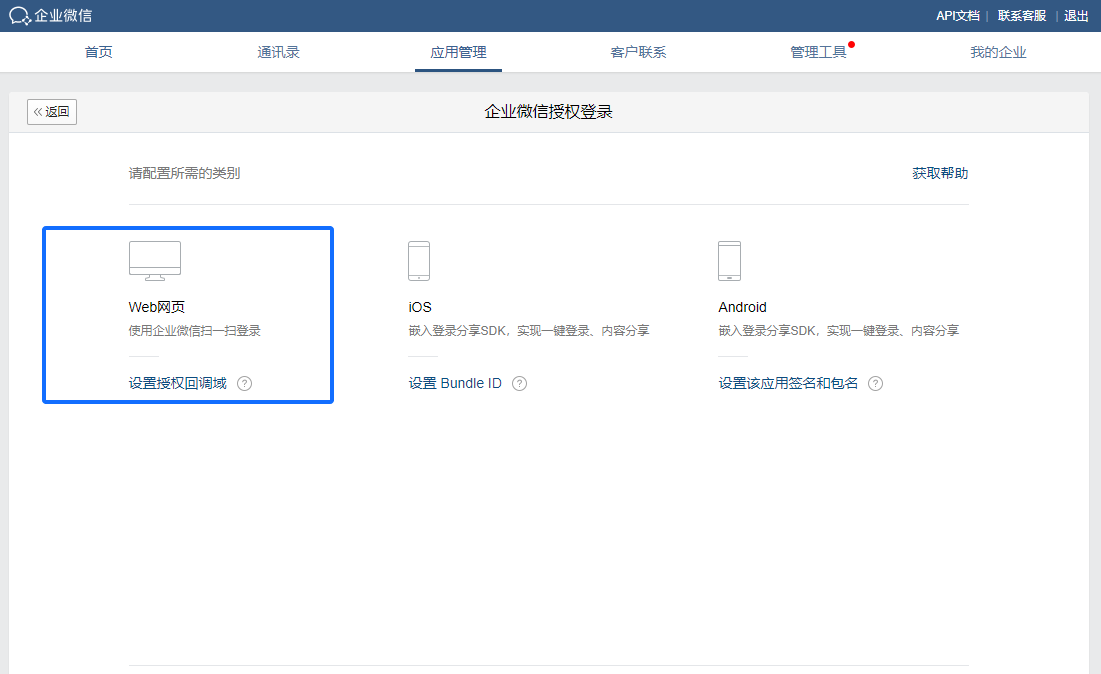
Task: Select the 应用管理 tab
Action: pyautogui.click(x=458, y=52)
